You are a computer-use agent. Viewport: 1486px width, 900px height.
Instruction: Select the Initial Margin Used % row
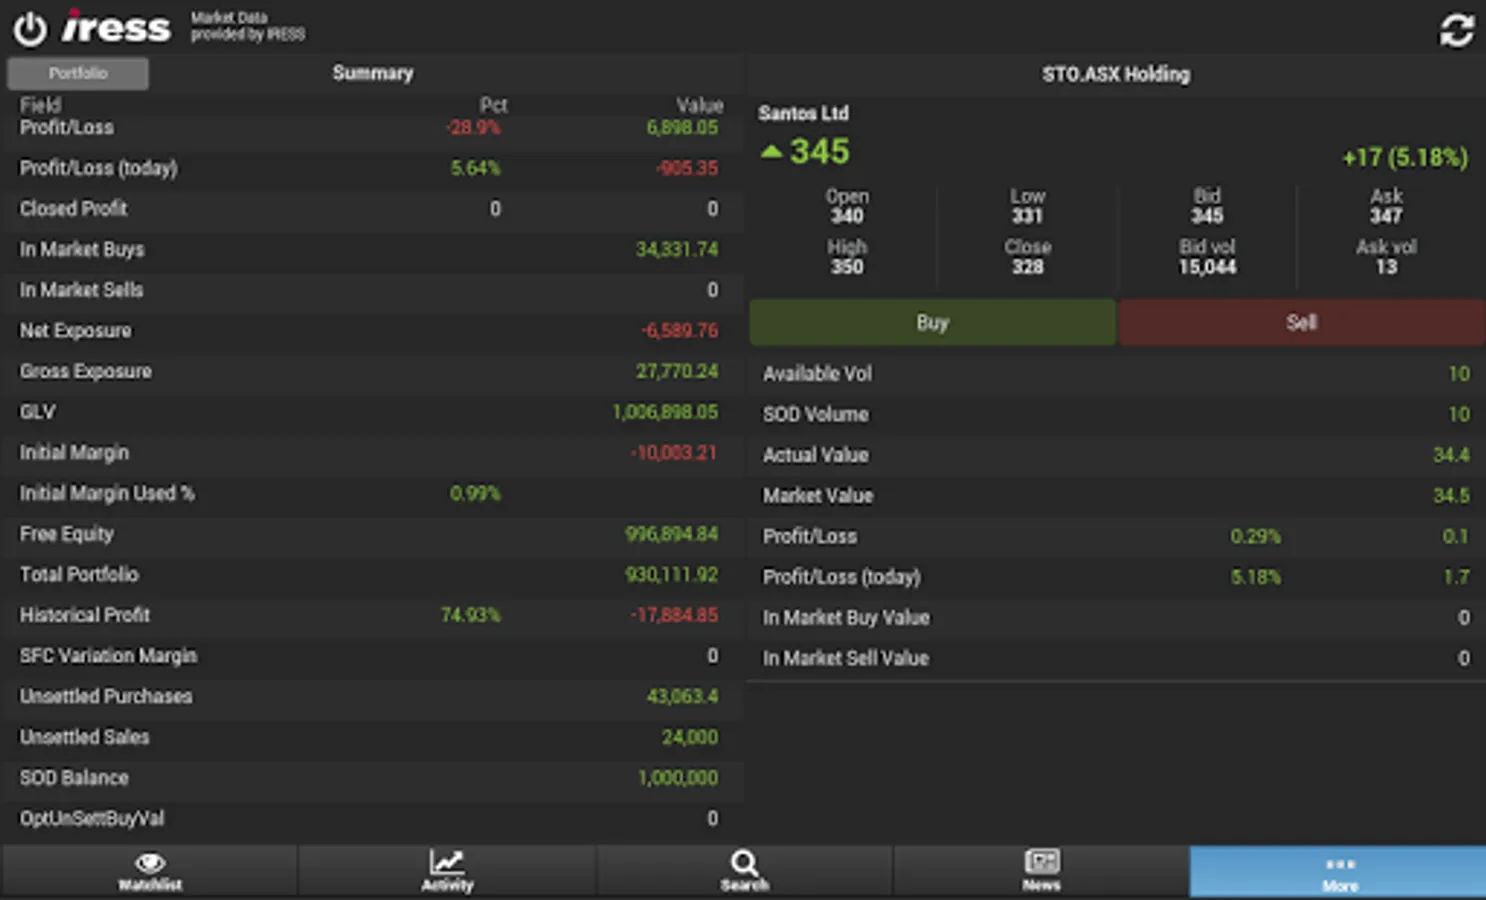point(372,493)
